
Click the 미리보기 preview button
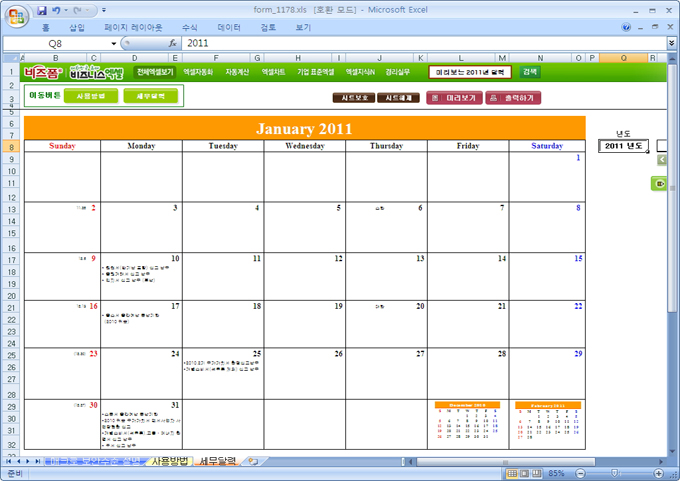pyautogui.click(x=454, y=98)
